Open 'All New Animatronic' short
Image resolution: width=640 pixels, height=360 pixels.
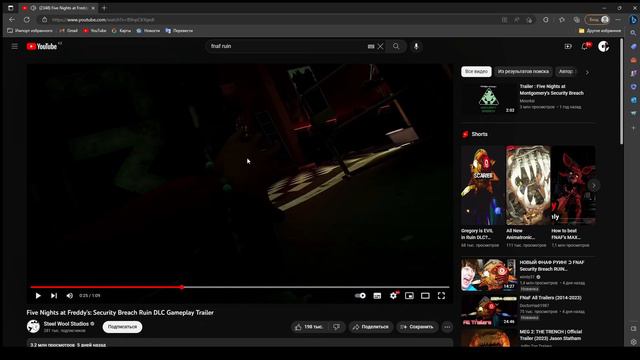click(528, 185)
